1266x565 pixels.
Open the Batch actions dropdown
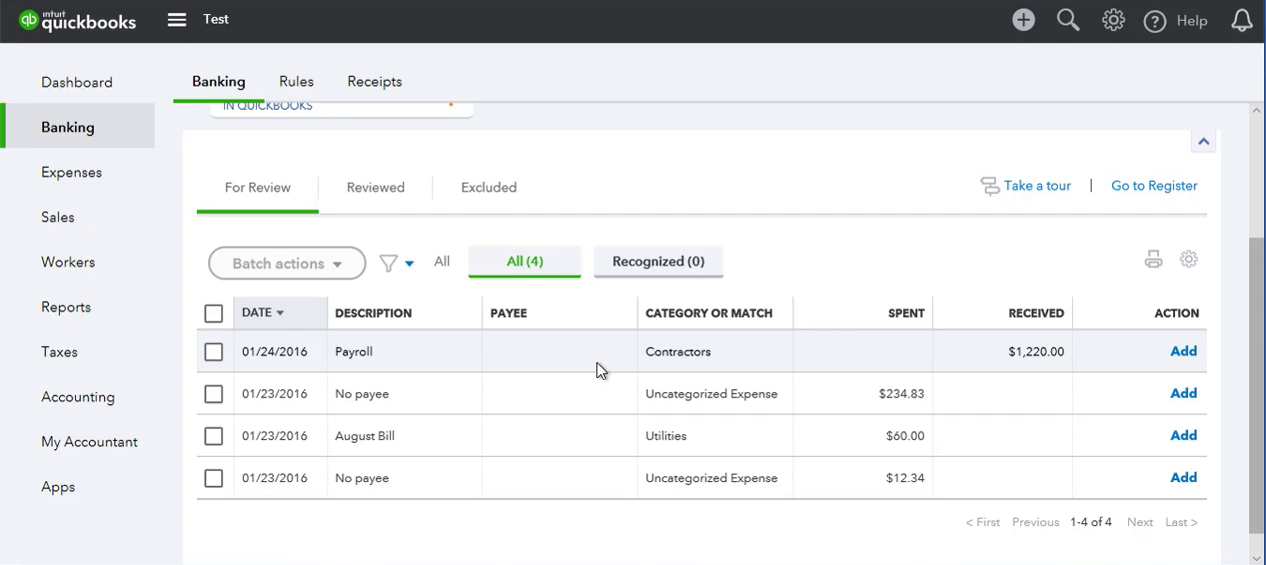[287, 263]
